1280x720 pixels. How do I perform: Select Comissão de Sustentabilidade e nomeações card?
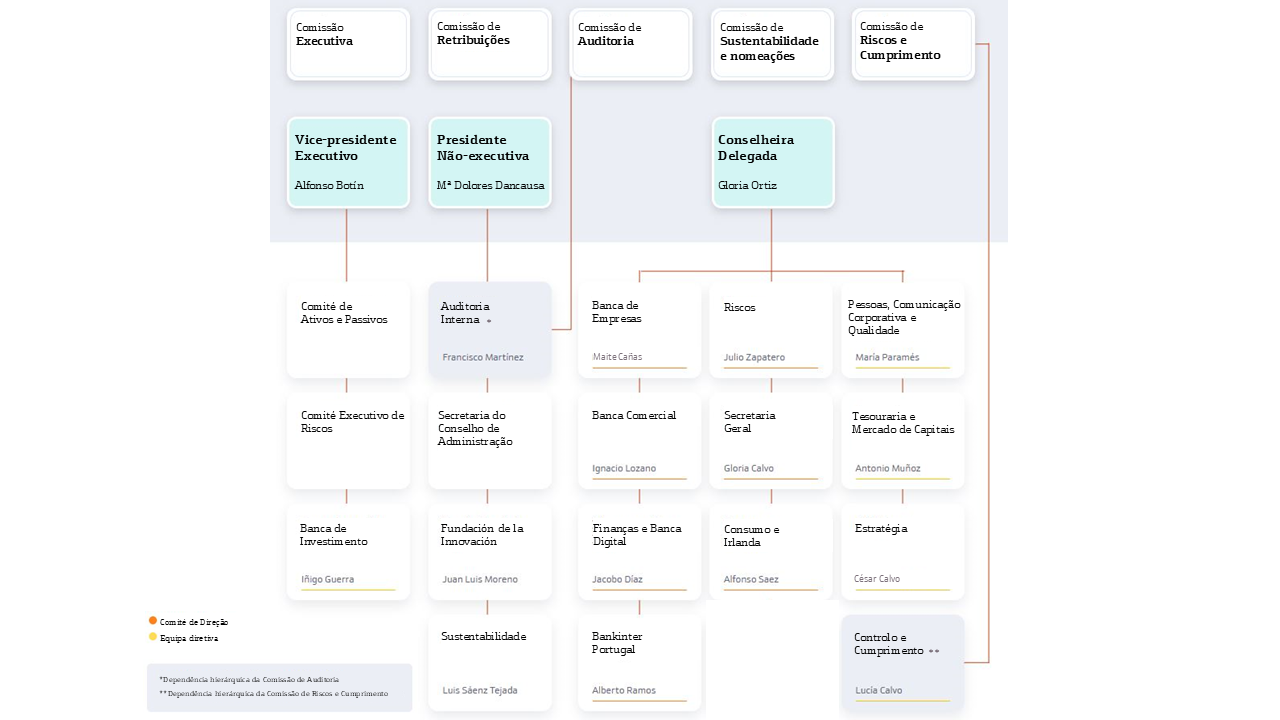(772, 44)
